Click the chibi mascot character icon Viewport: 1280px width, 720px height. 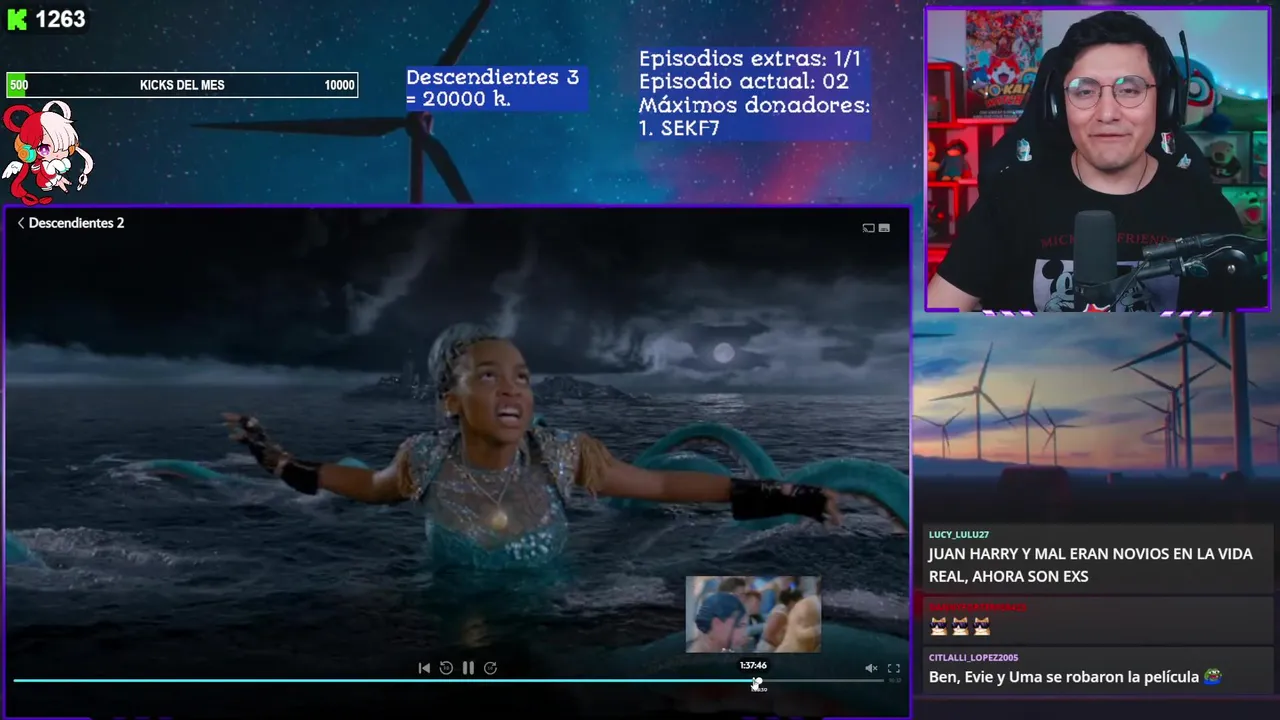tap(46, 151)
